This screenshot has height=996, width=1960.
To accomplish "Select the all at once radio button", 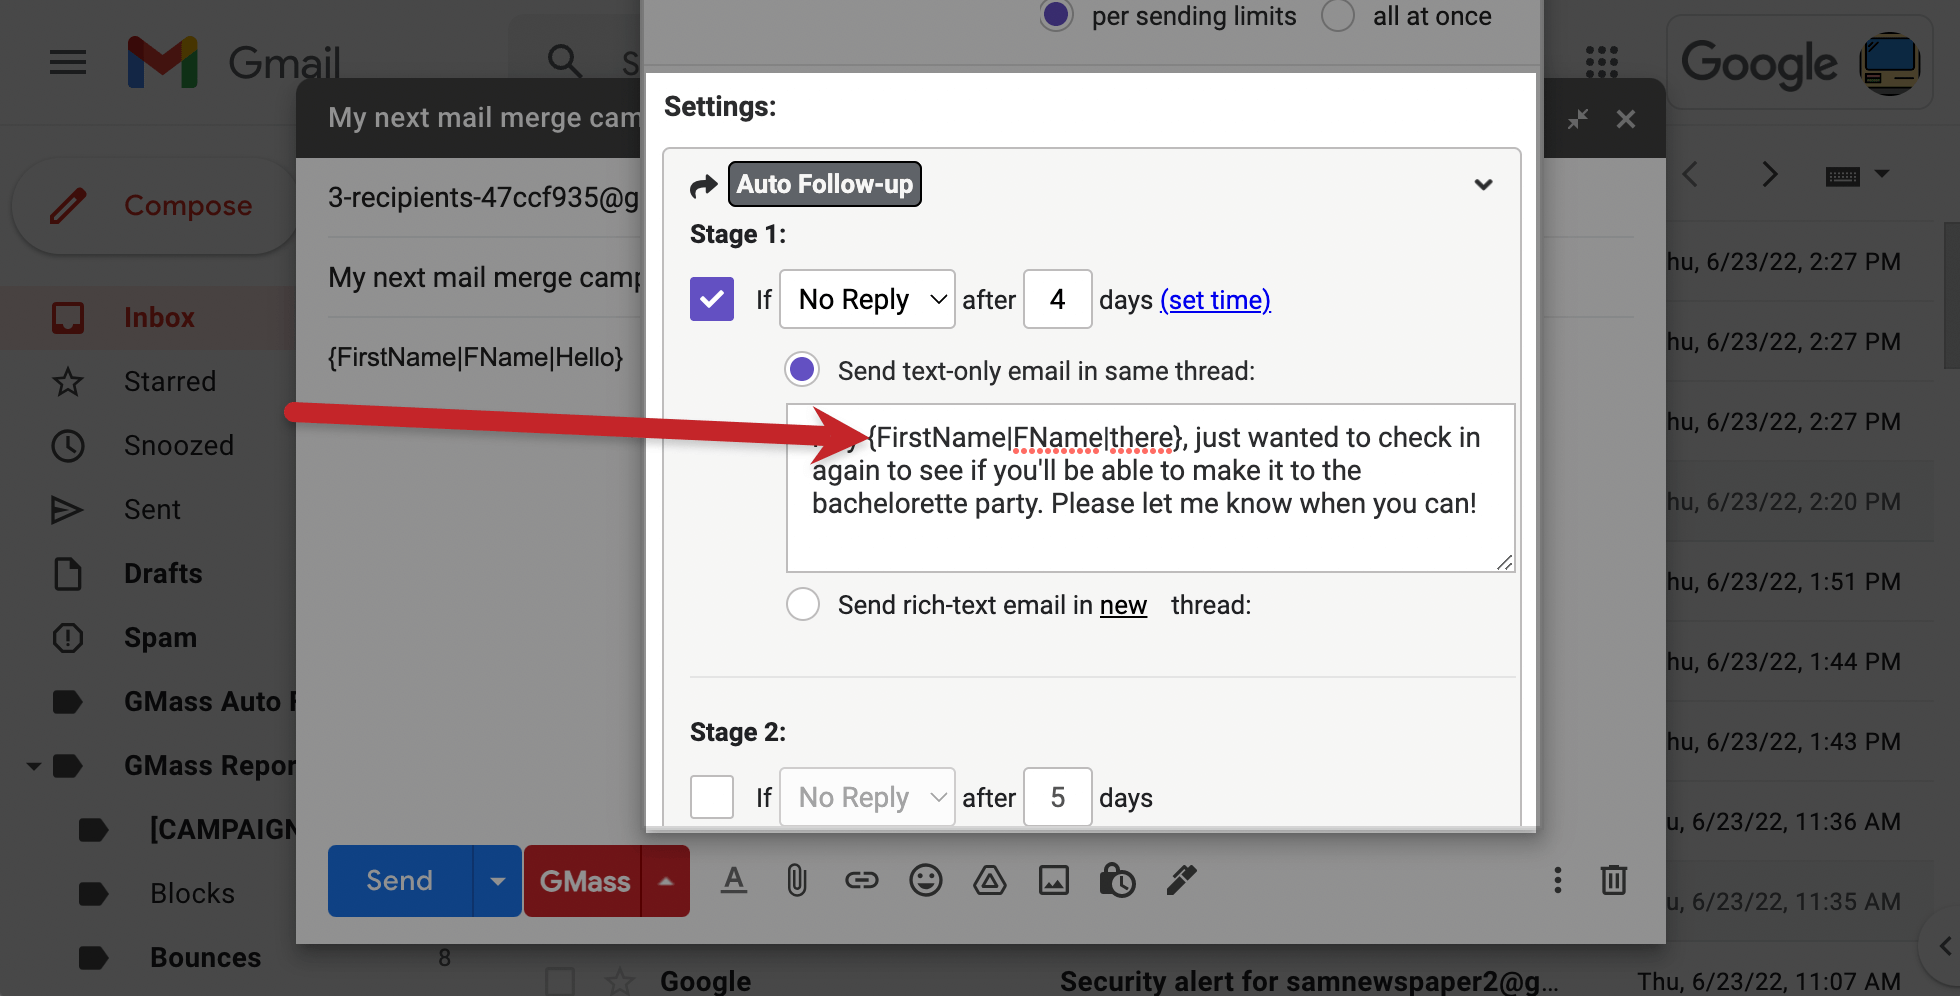I will coord(1338,15).
